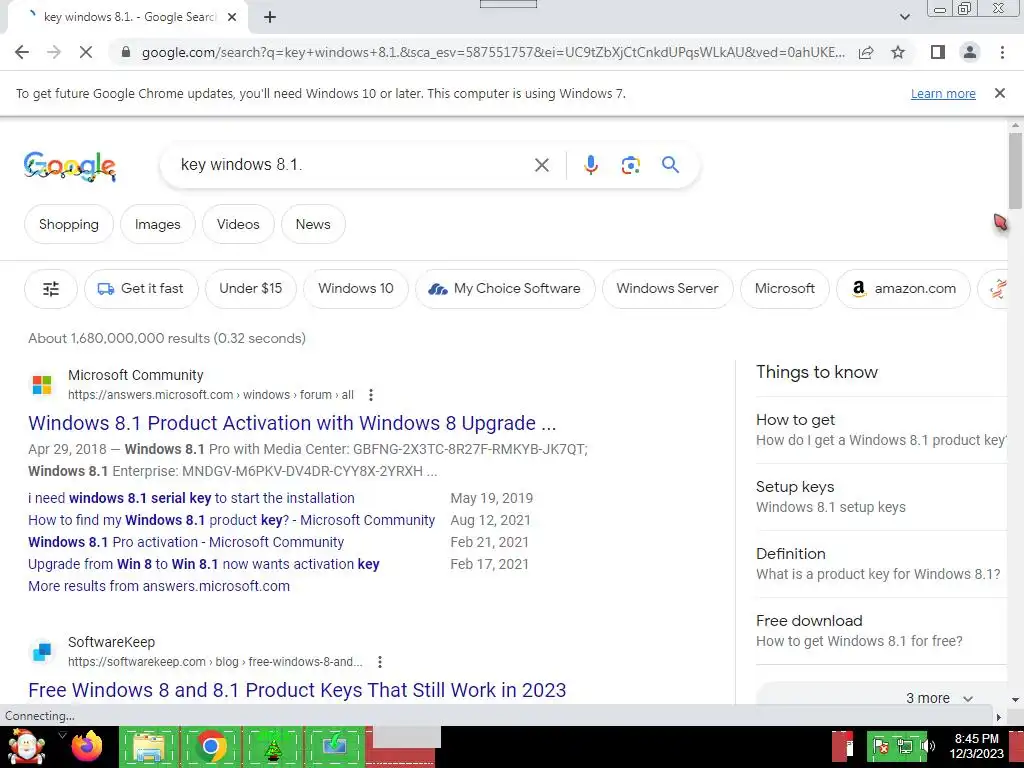Clear the search query text
Viewport: 1024px width, 768px height.
pyautogui.click(x=541, y=165)
